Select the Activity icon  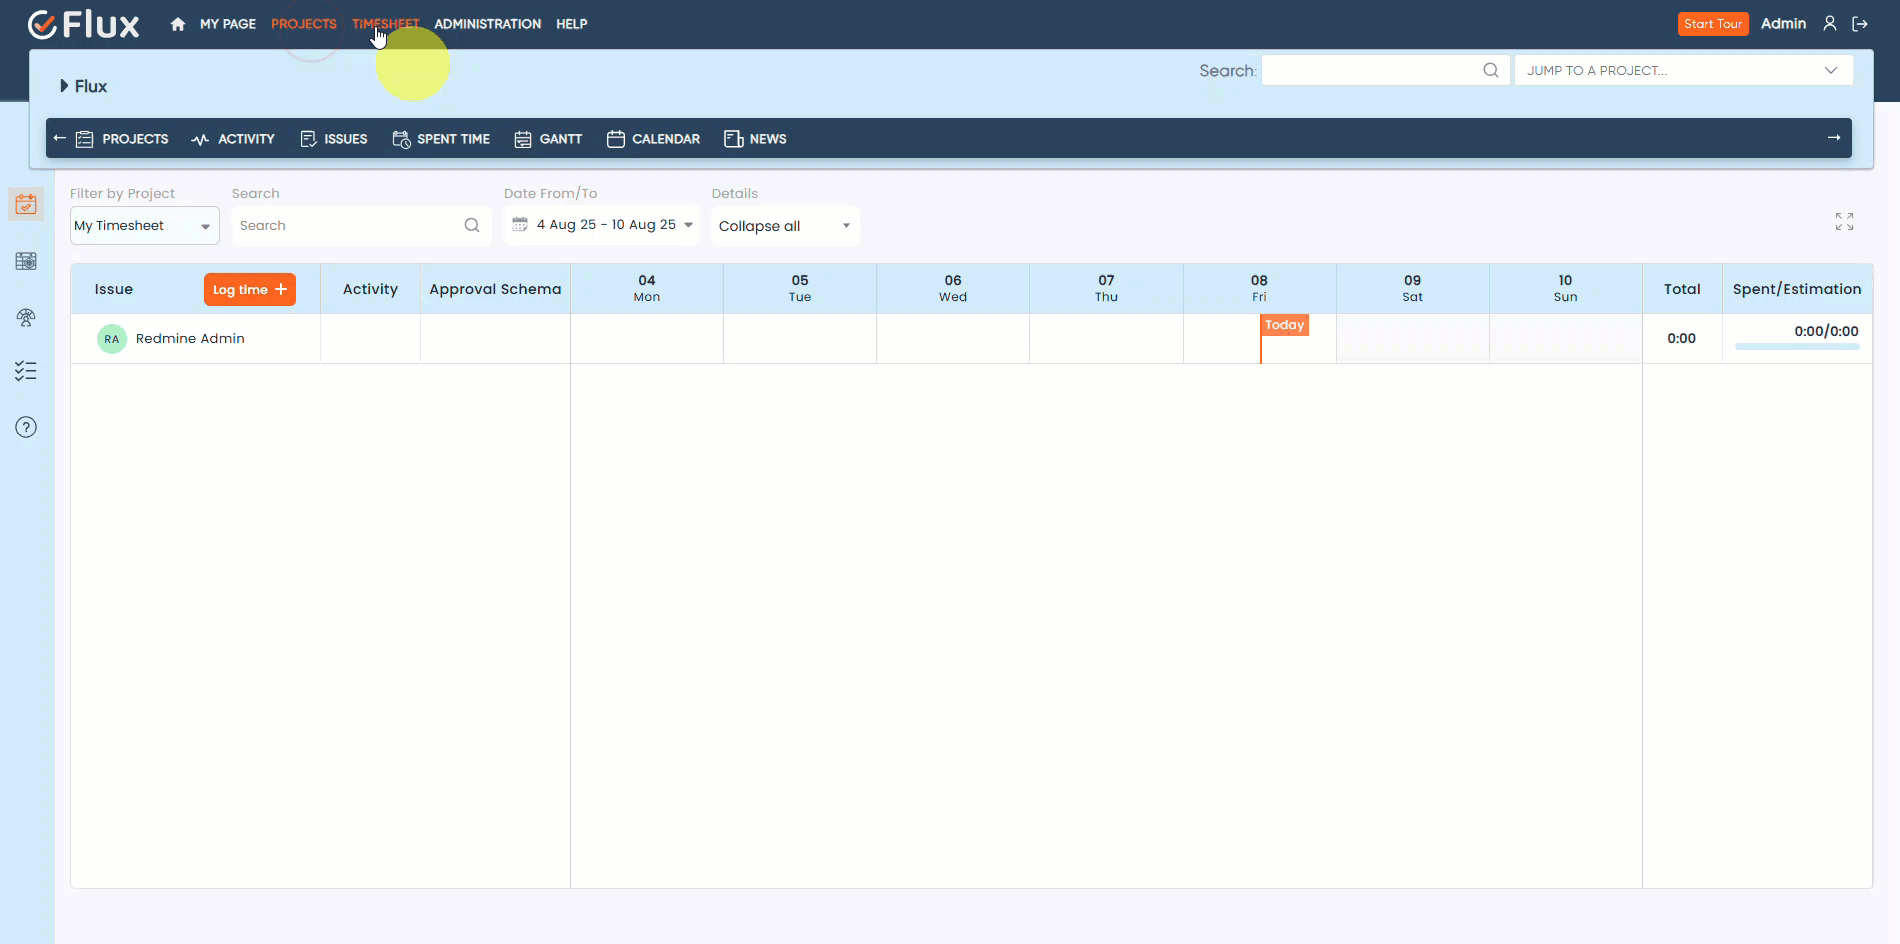coord(199,139)
